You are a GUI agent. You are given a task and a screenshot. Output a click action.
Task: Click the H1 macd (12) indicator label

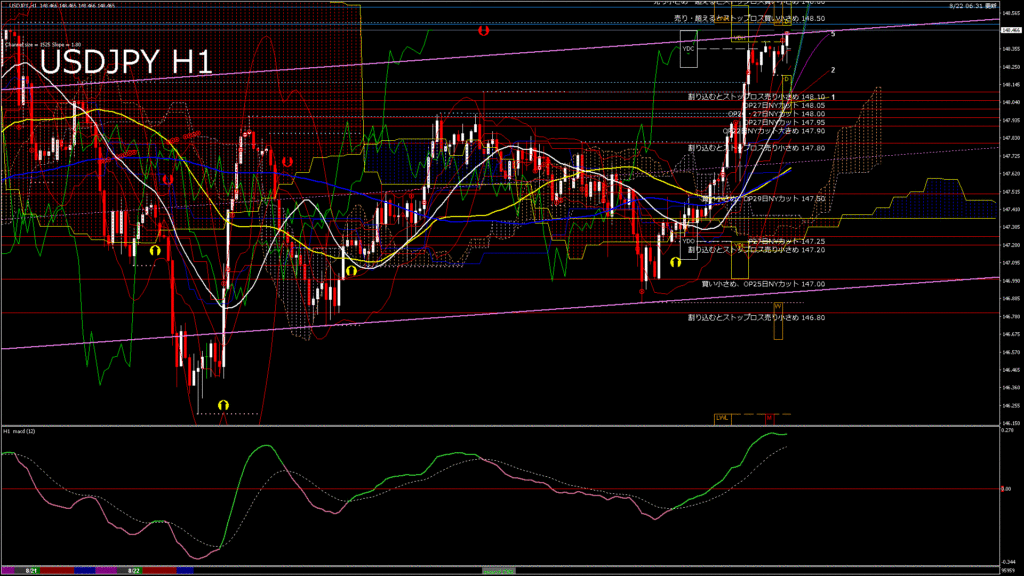(20, 430)
